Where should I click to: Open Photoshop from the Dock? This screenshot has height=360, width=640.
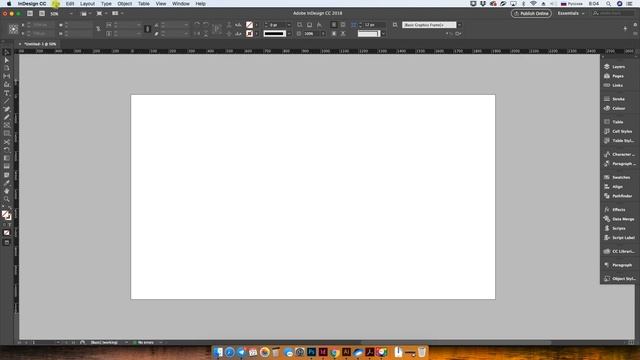point(311,352)
